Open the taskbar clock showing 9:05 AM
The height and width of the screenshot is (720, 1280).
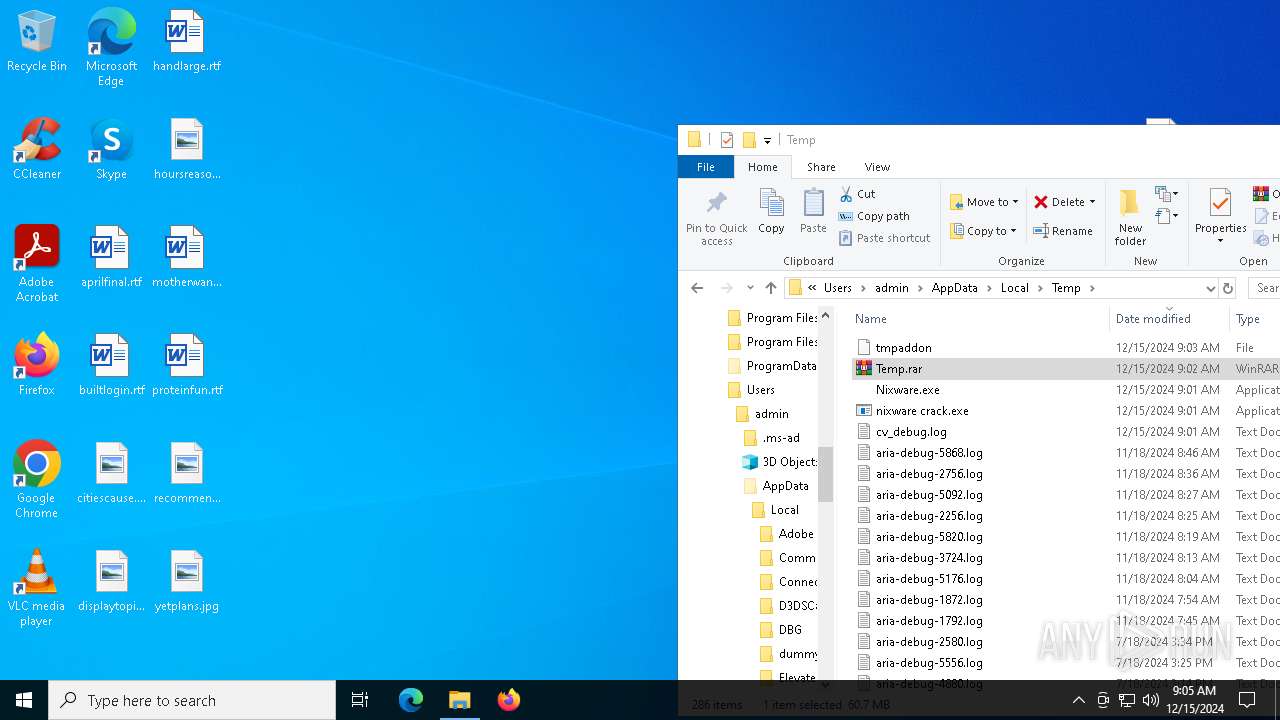[1194, 700]
